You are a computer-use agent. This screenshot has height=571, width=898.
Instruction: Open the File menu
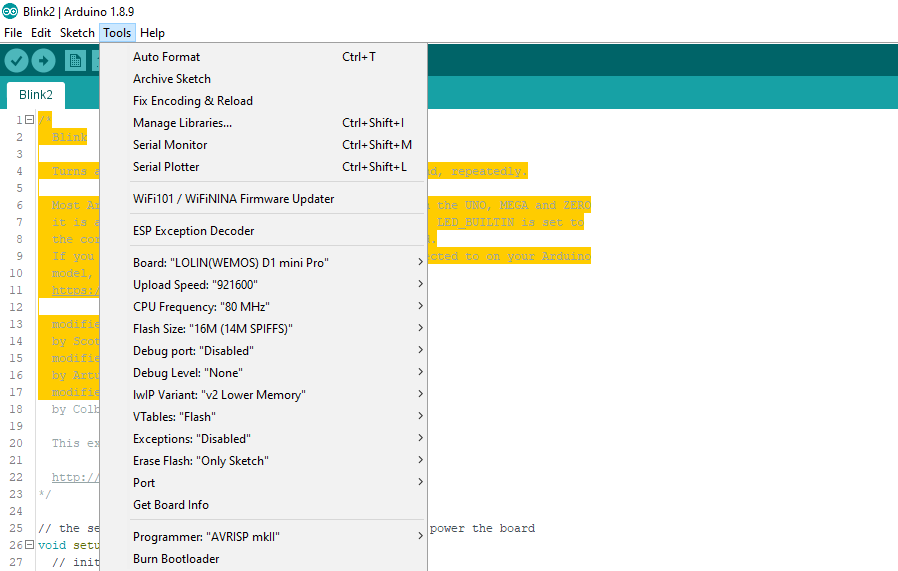(x=13, y=33)
